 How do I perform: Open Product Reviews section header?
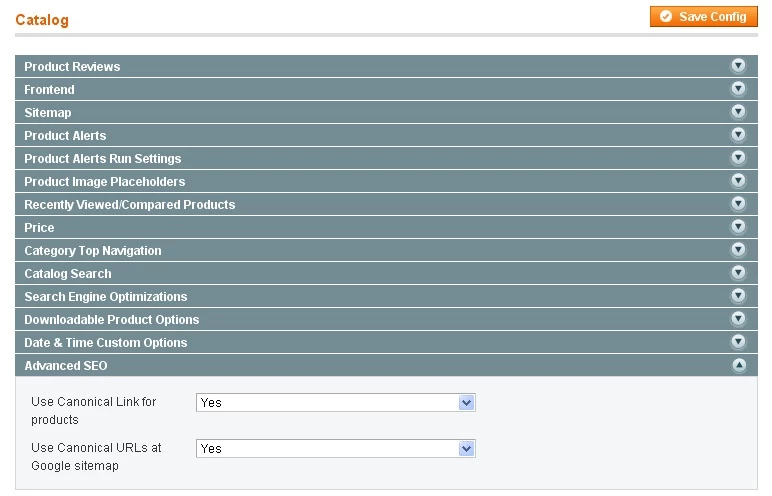tap(386, 66)
